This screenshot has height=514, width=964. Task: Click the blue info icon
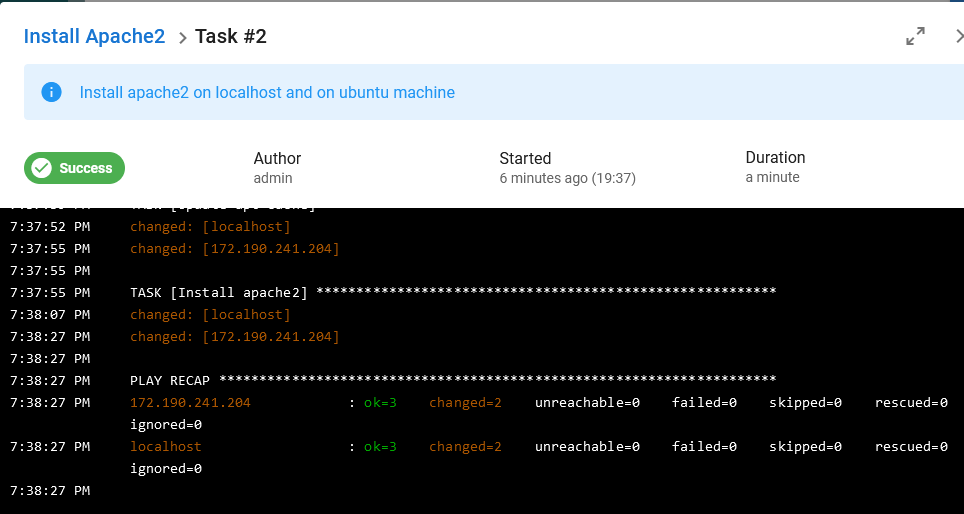pyautogui.click(x=51, y=92)
